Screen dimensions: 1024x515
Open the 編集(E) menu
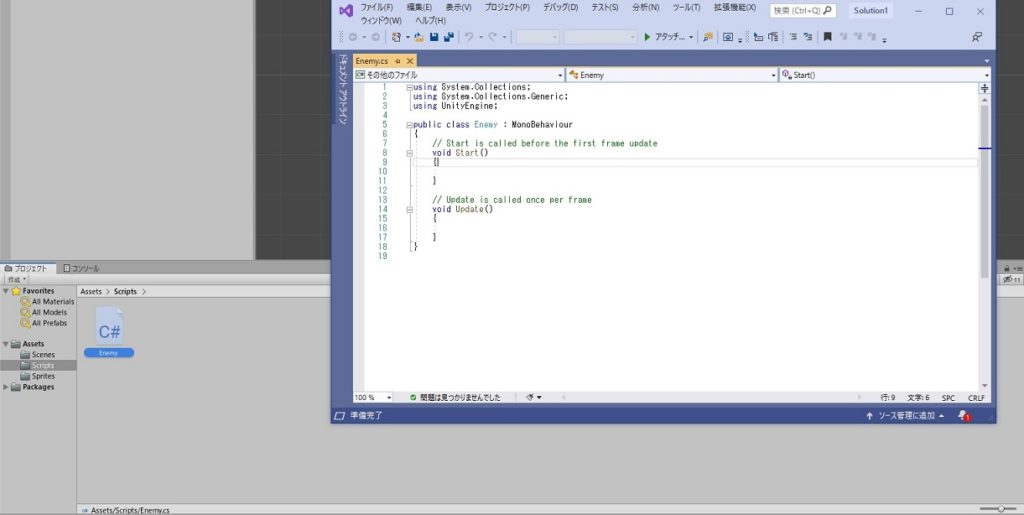coord(419,8)
